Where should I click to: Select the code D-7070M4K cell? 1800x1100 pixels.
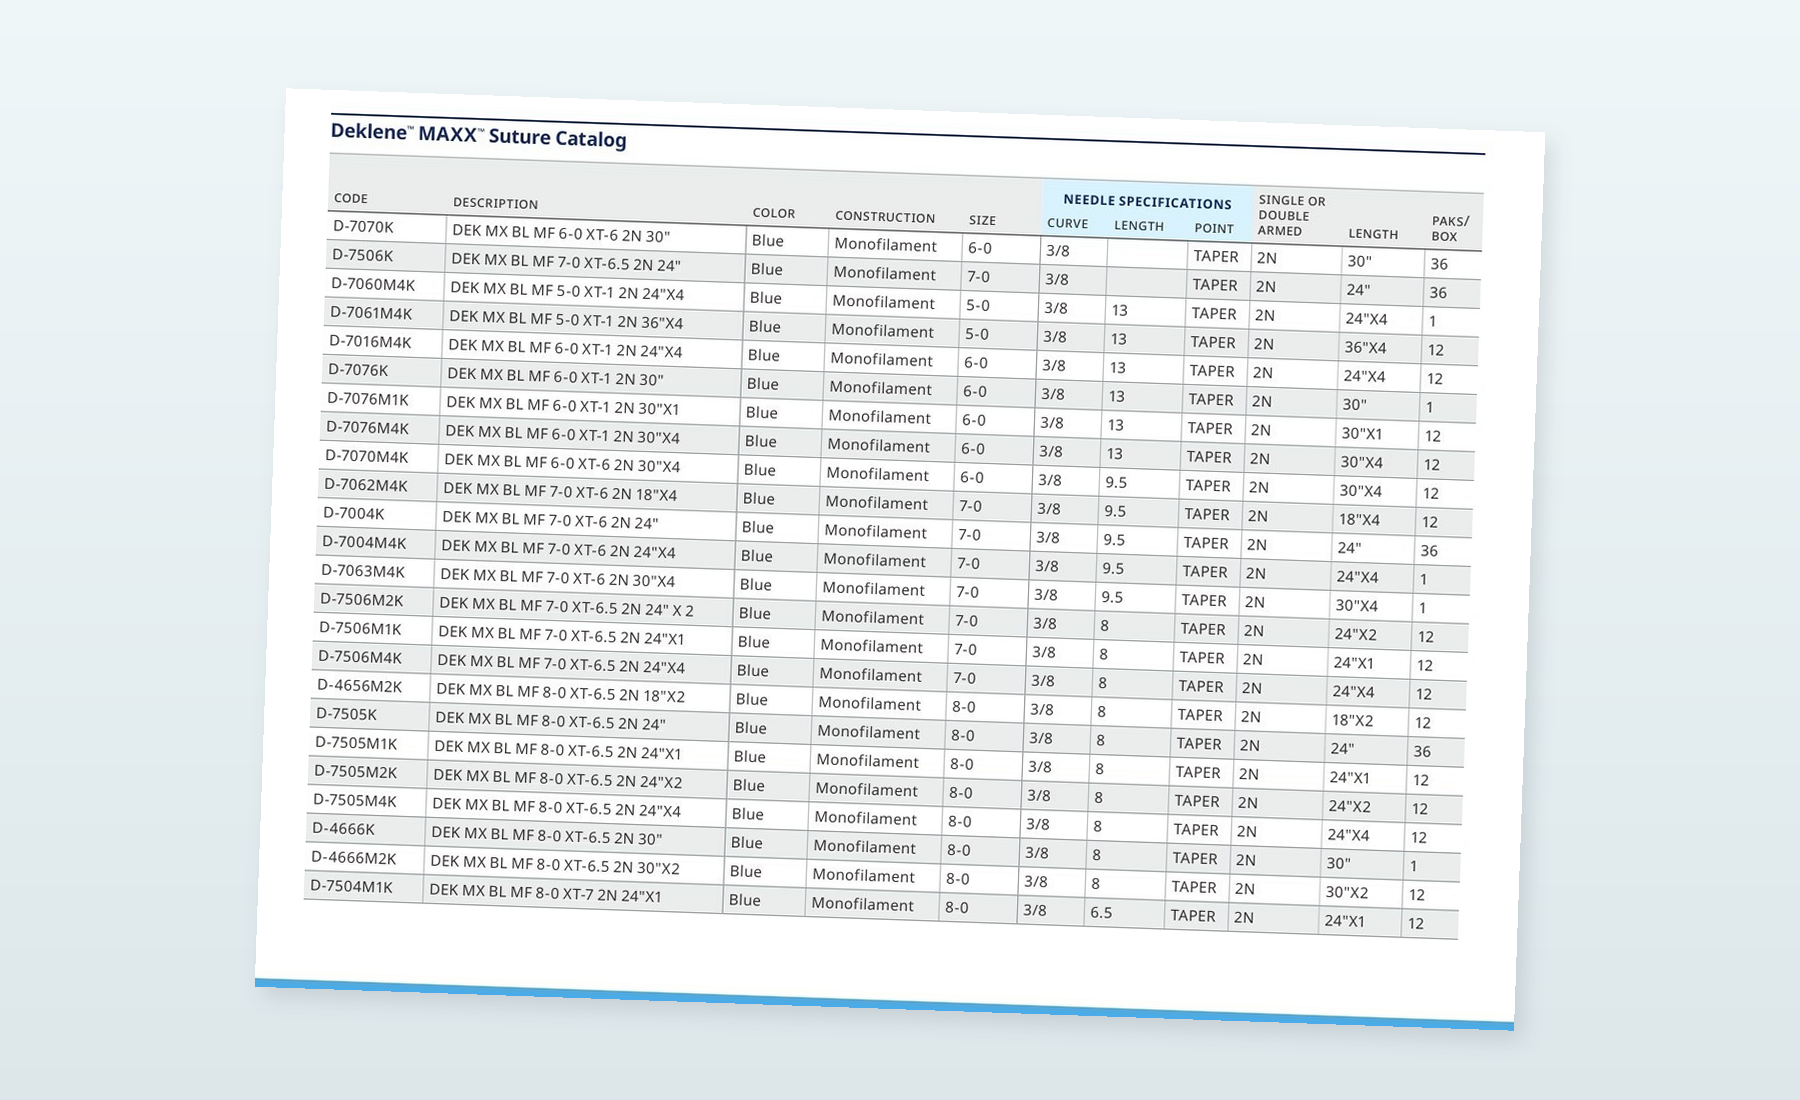click(x=366, y=457)
